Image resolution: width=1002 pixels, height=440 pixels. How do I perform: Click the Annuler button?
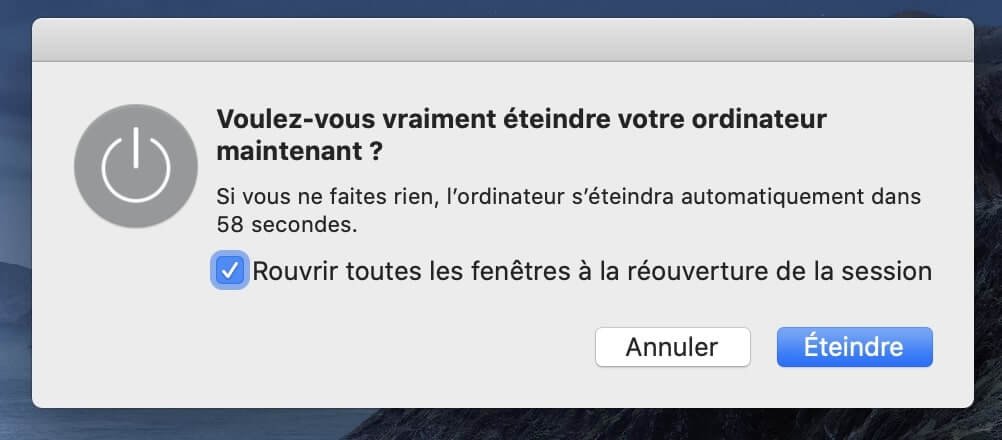(672, 347)
